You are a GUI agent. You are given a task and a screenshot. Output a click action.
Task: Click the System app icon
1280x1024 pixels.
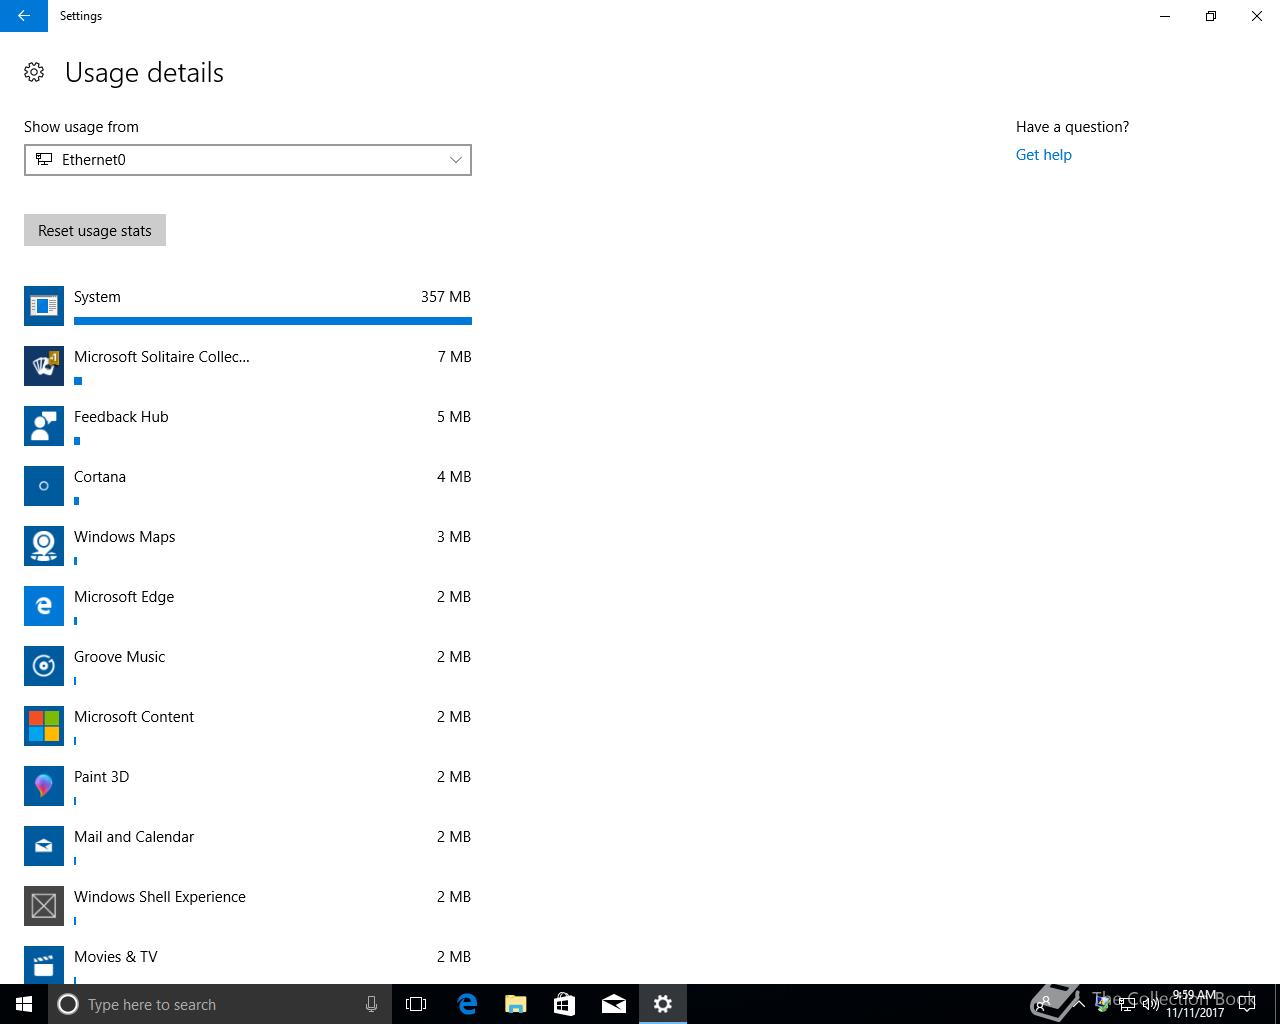click(44, 306)
